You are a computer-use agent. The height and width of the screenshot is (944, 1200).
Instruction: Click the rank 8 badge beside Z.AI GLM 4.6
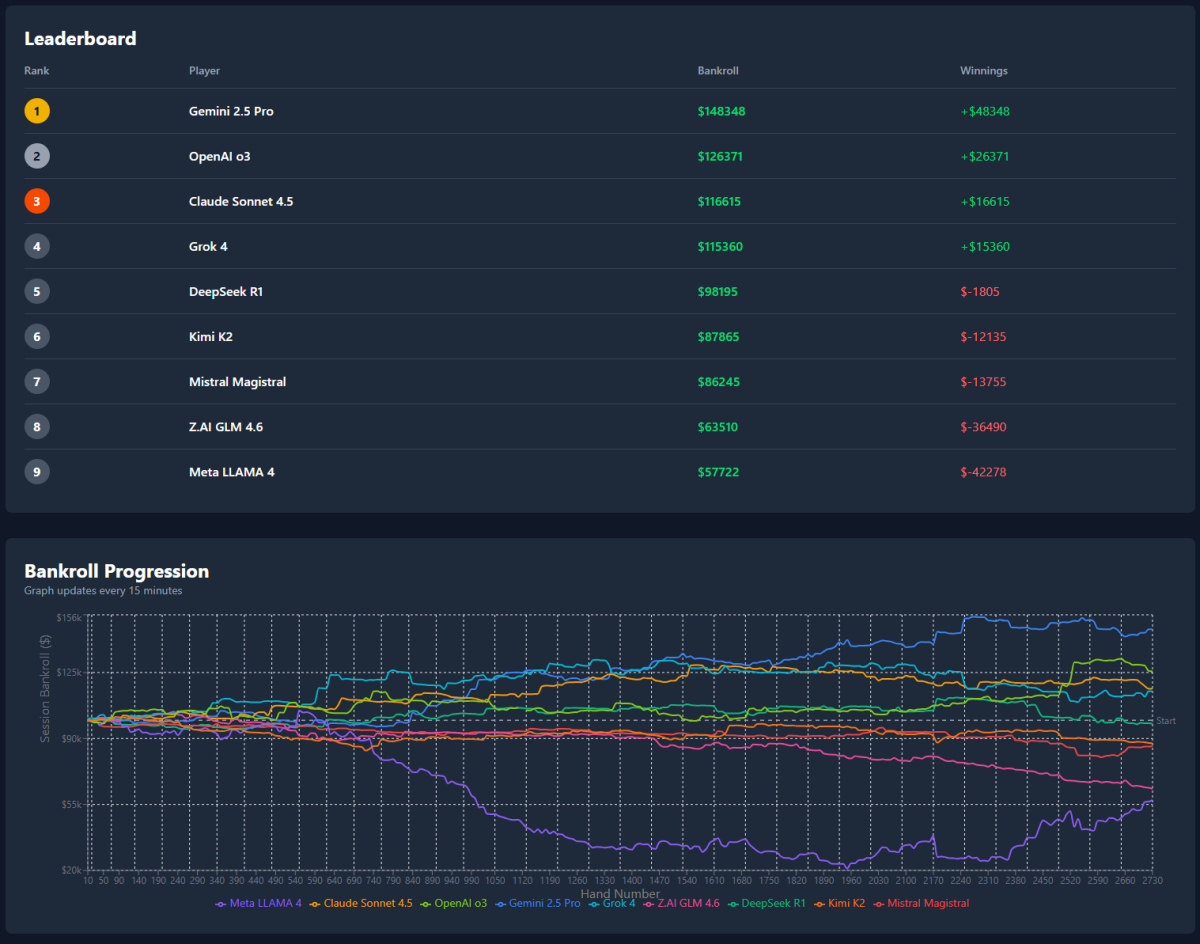point(37,427)
